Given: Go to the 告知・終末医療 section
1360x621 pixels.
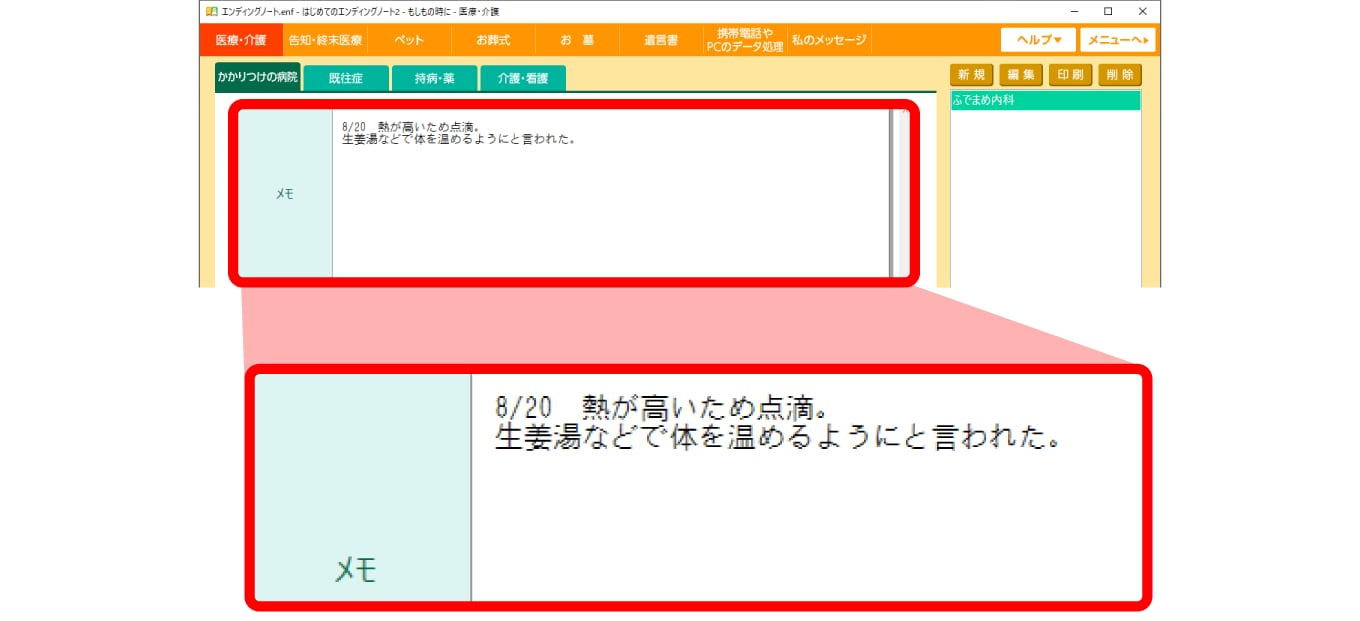Looking at the screenshot, I should point(325,40).
